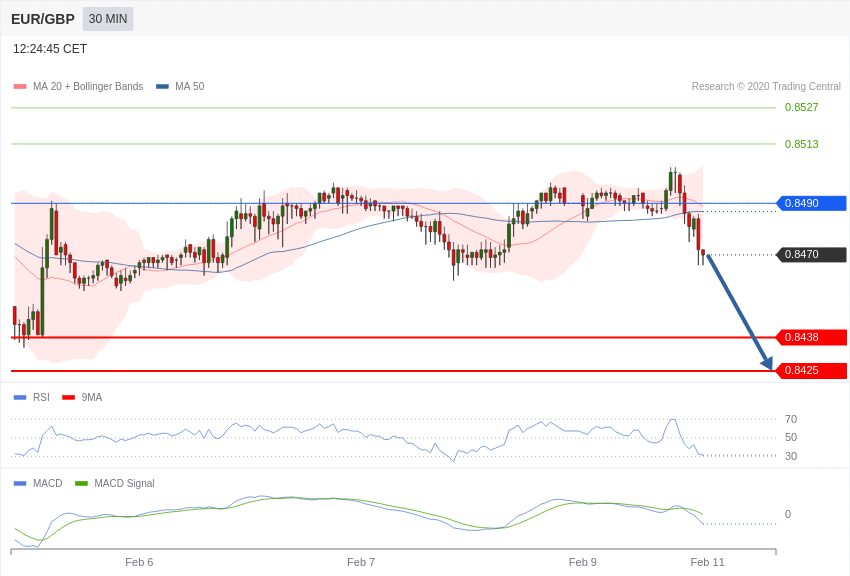850x576 pixels.
Task: Click the 12:24:45 CET timestamp
Action: 50,49
